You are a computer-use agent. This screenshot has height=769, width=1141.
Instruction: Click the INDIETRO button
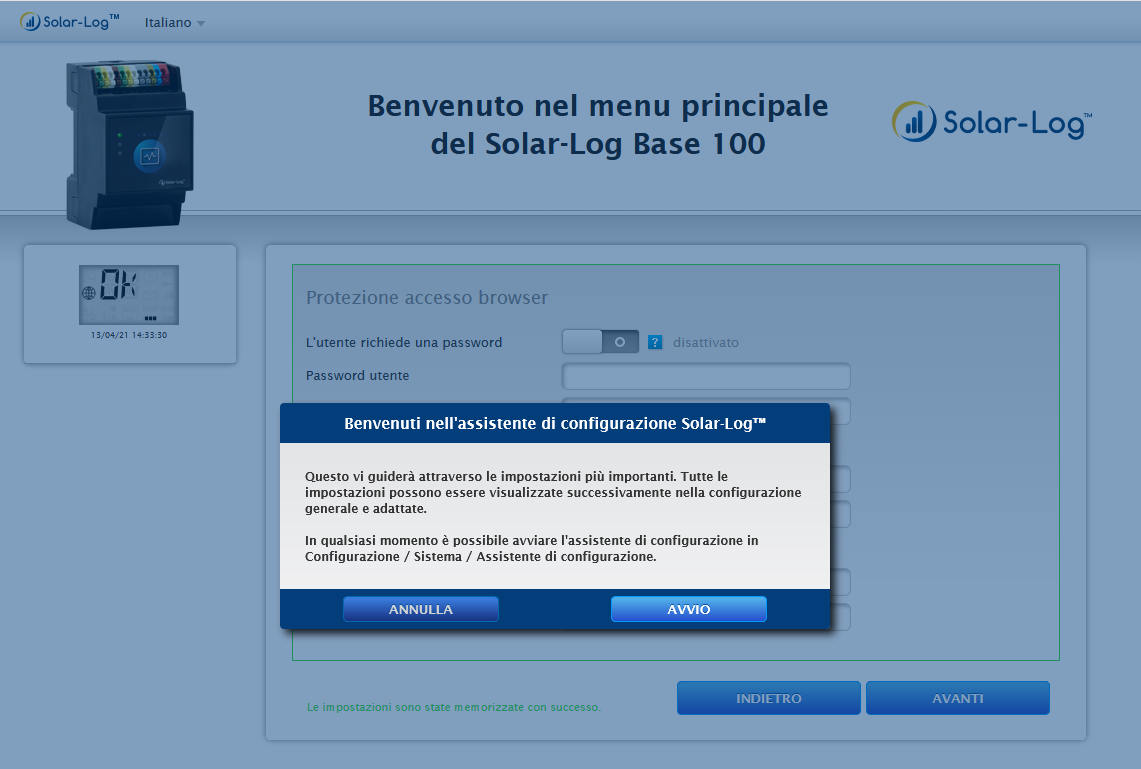[768, 698]
